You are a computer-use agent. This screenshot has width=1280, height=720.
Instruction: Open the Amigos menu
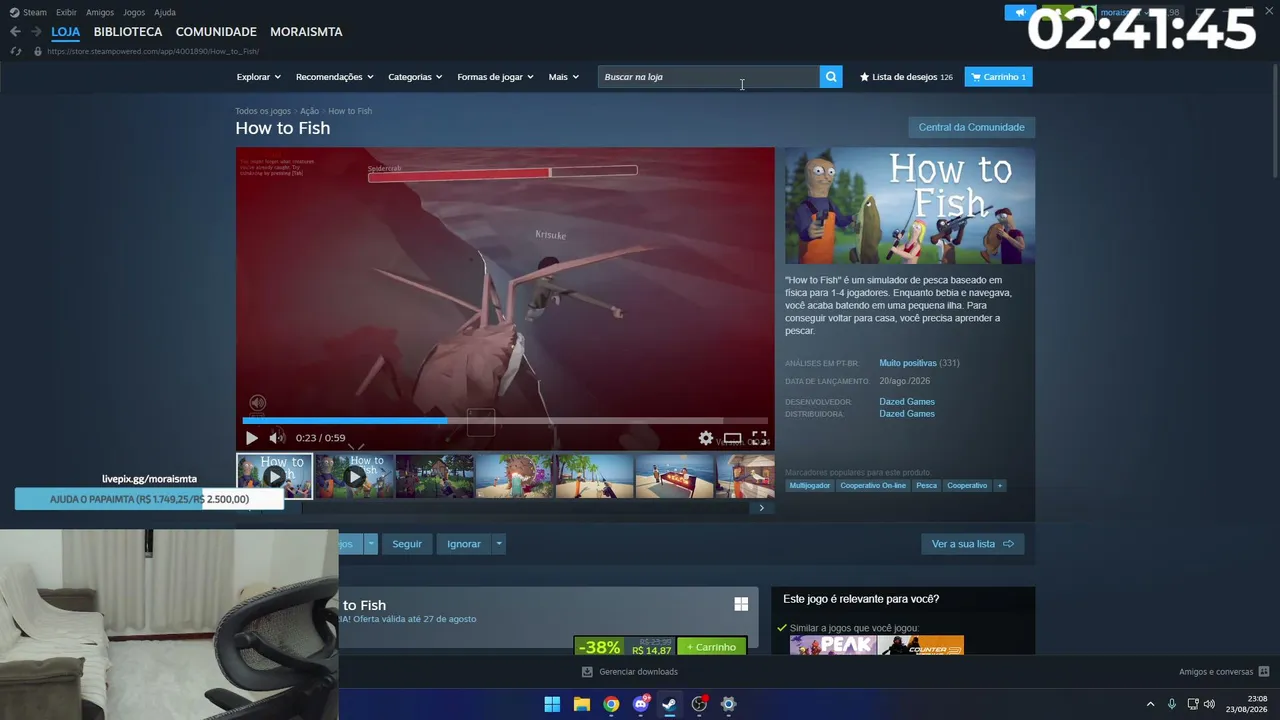coord(100,12)
